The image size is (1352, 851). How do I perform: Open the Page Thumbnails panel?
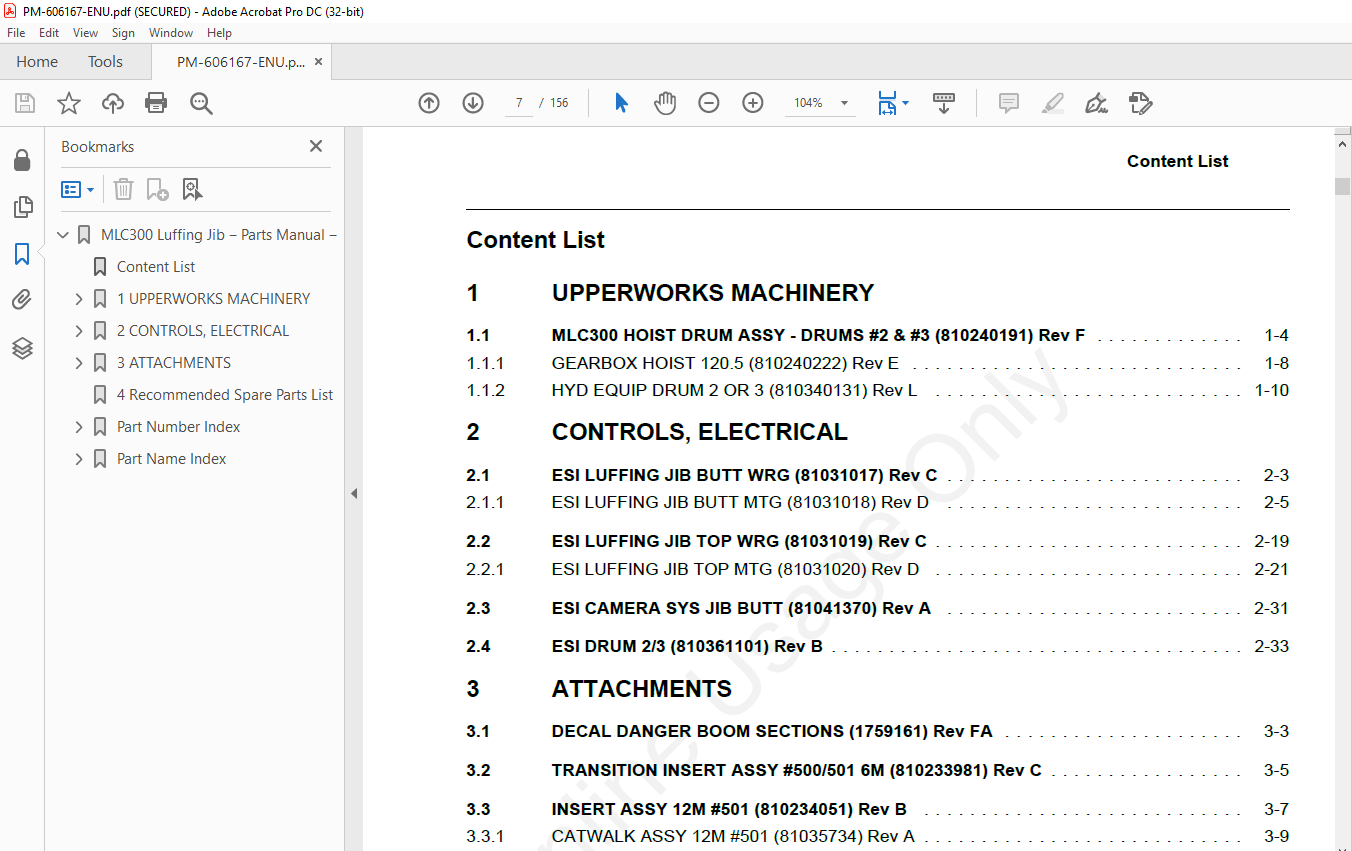pos(22,207)
